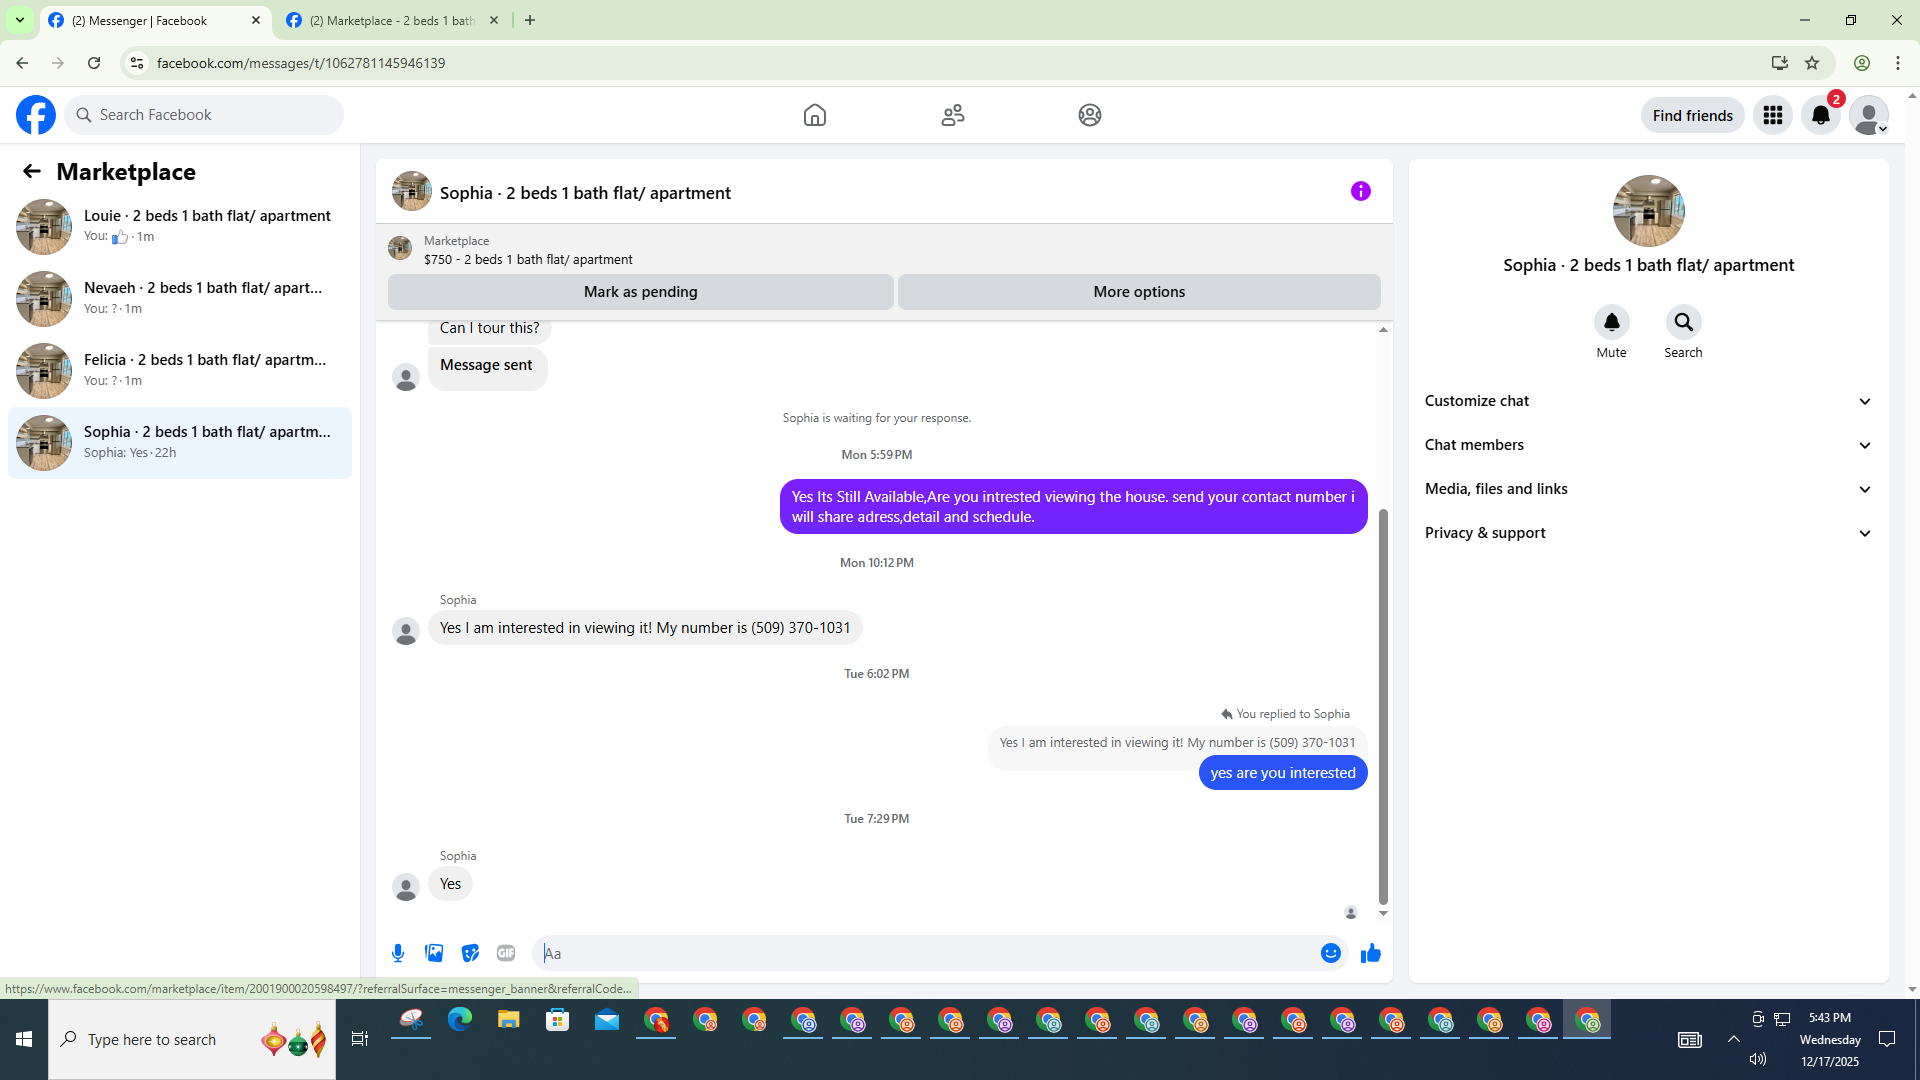Go to Facebook Home icon
The width and height of the screenshot is (1920, 1080).
click(814, 115)
